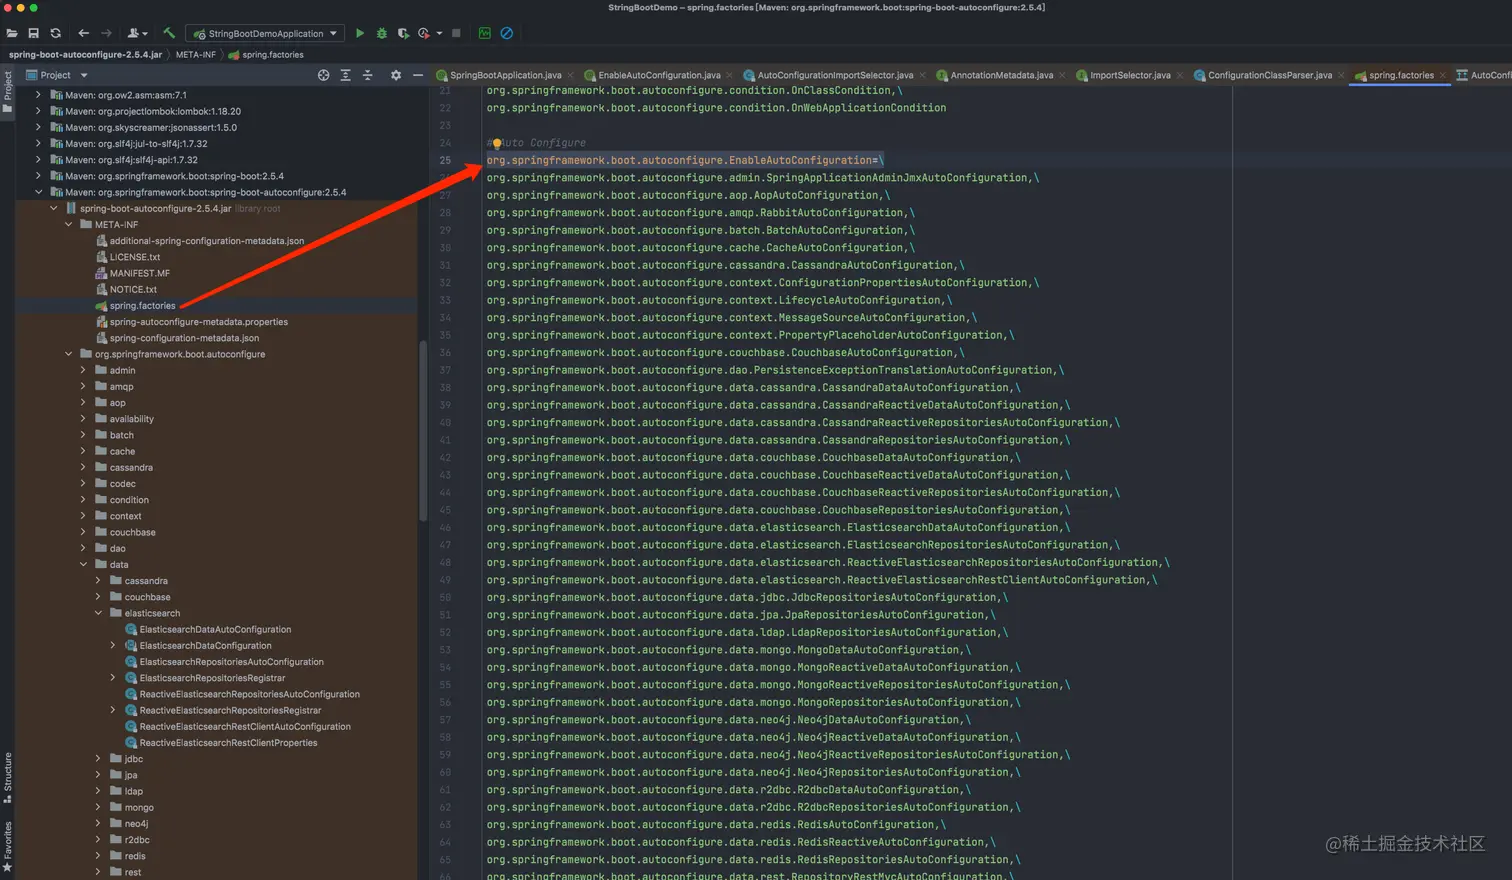Screen dimensions: 1512x880
Task: Click the Open file toolbar icon
Action: pos(12,33)
